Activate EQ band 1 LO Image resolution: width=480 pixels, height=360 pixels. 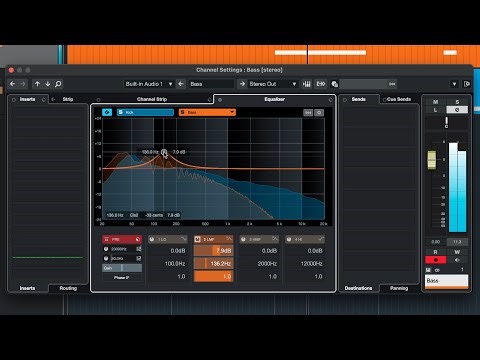(152, 239)
